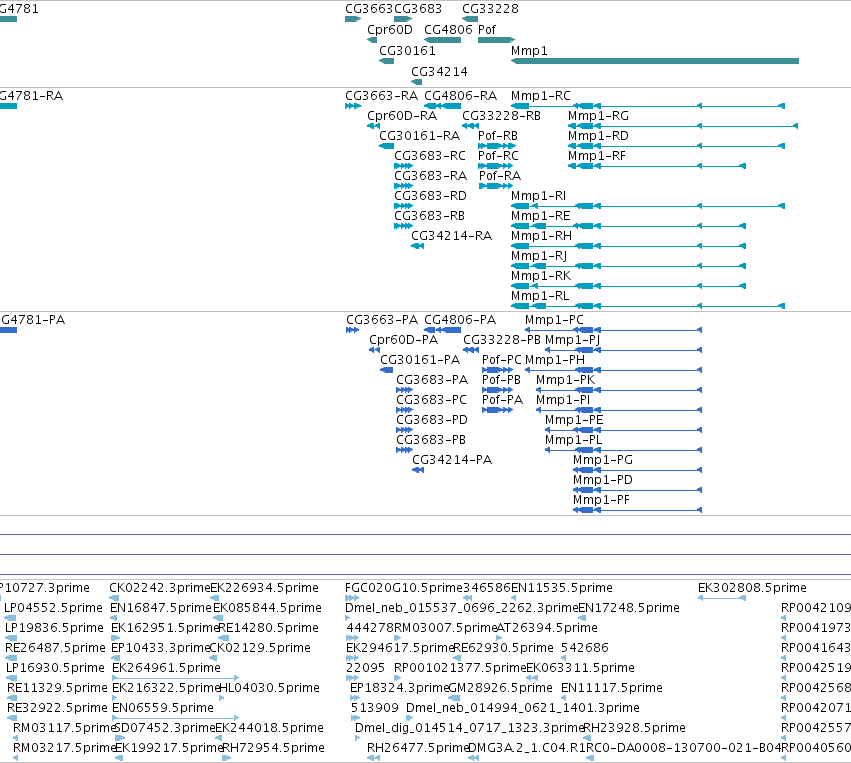Click transcript Mmp1-RI label

[538, 196]
